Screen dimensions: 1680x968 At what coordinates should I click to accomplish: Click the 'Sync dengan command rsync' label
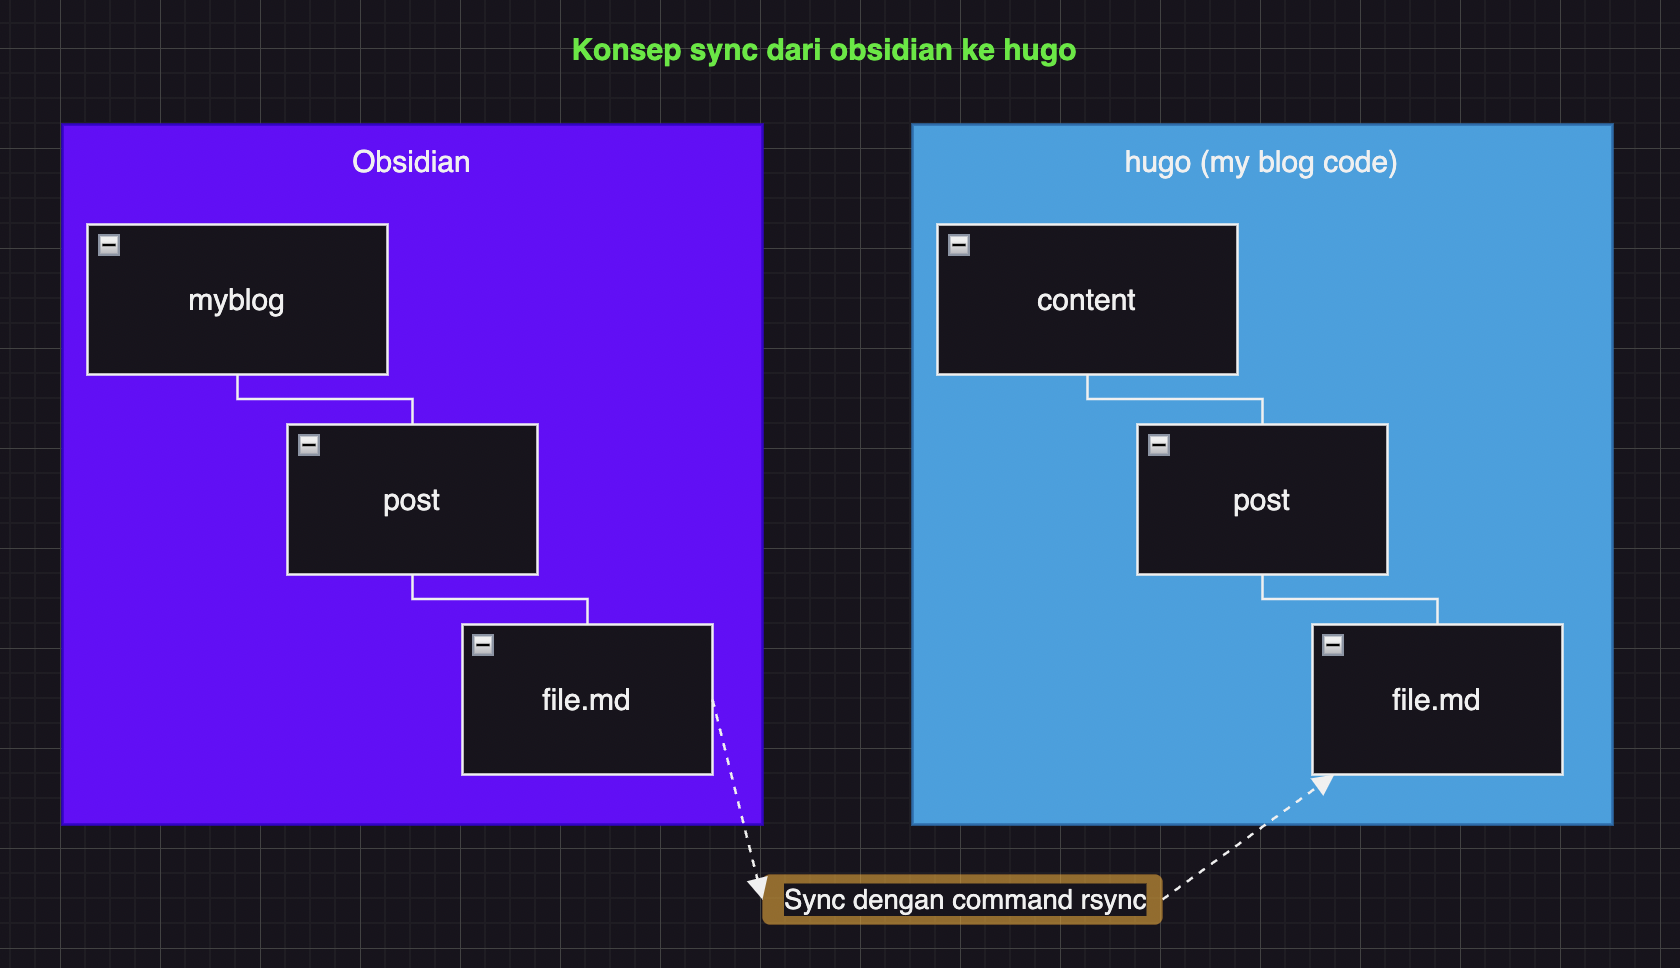(x=964, y=900)
